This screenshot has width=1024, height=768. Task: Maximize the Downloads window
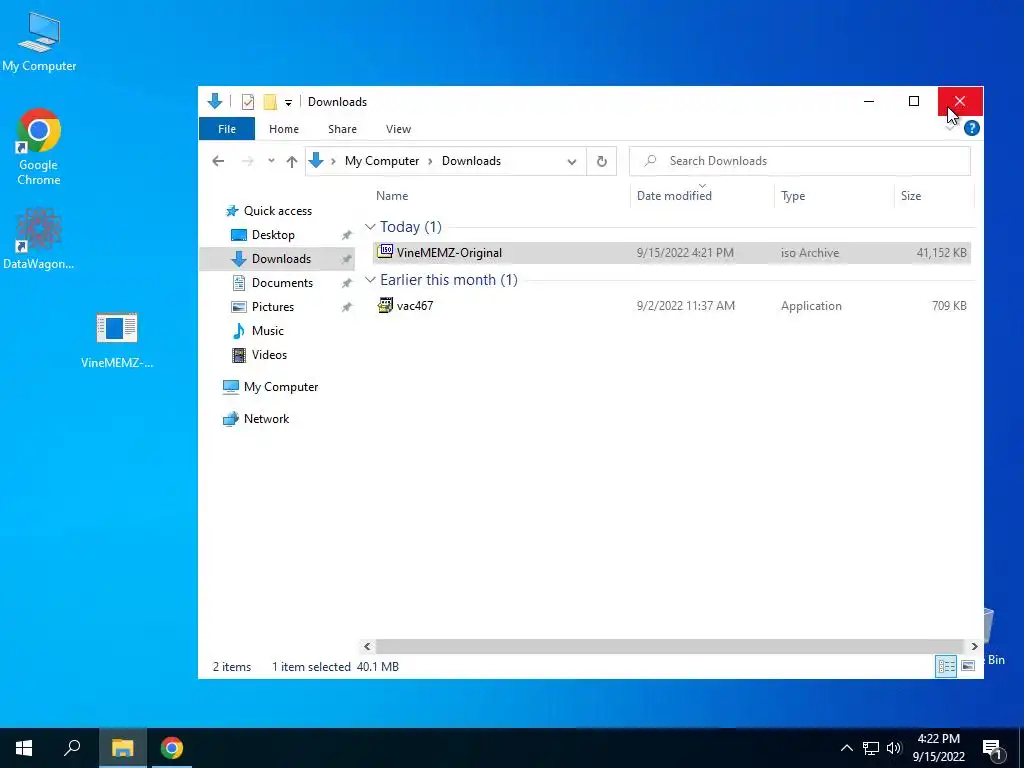pos(914,101)
